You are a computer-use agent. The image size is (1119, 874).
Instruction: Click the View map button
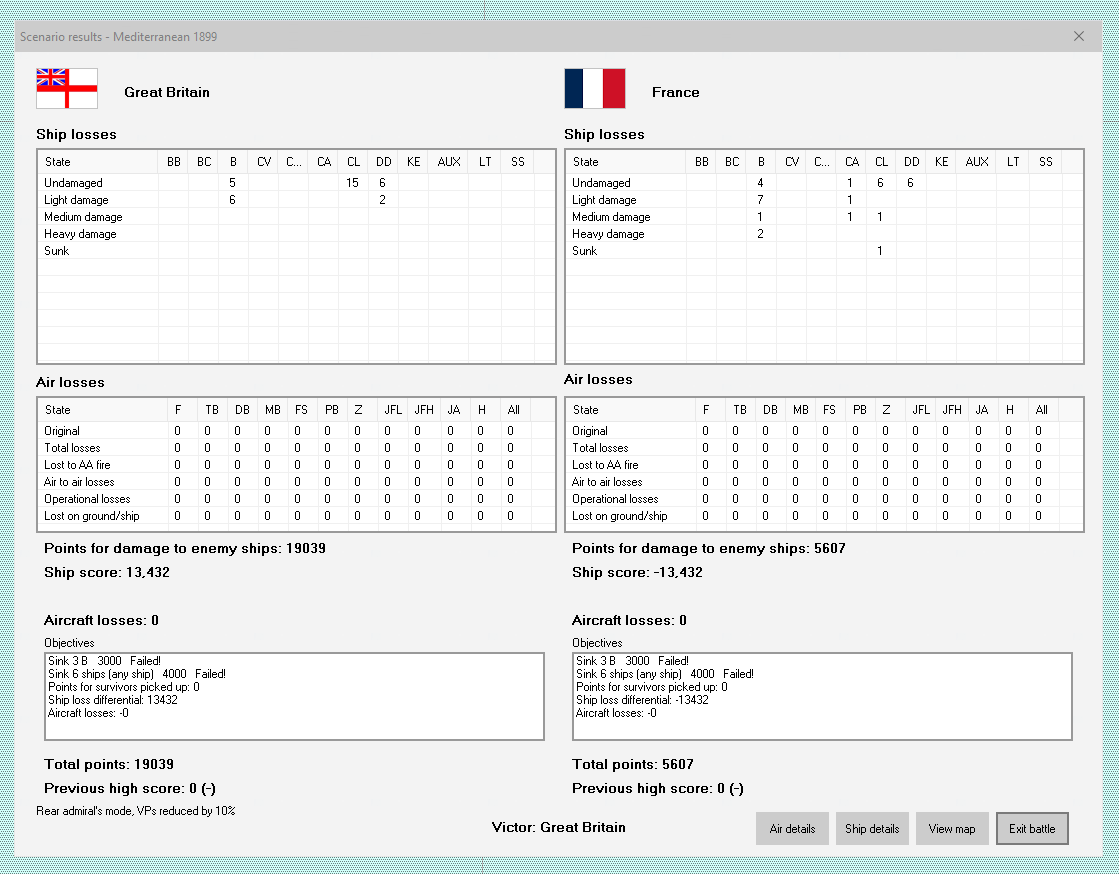(952, 828)
